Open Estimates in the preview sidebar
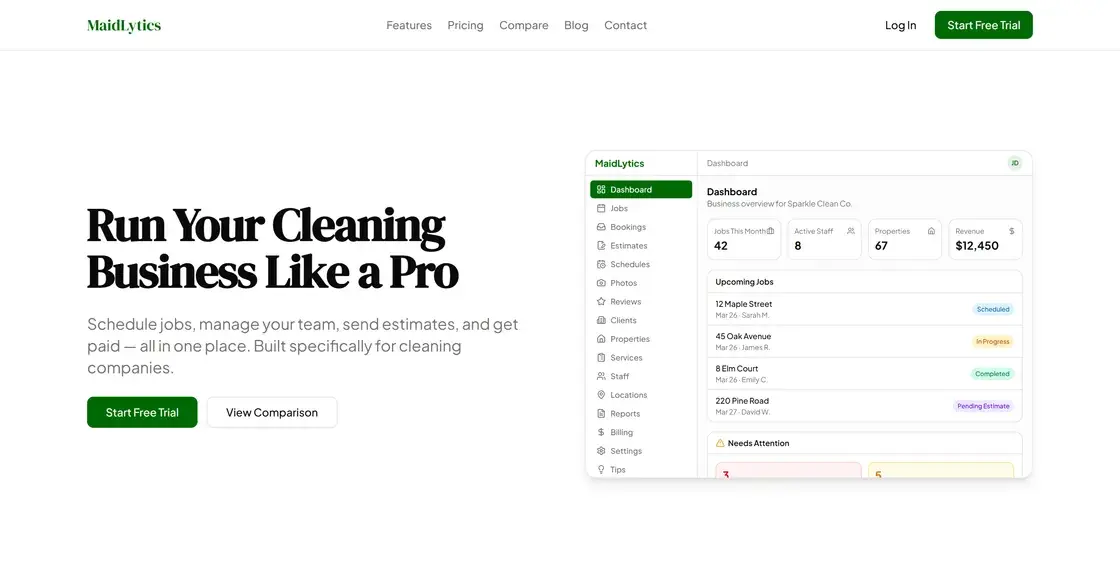Image resolution: width=1120 pixels, height=574 pixels. pyautogui.click(x=641, y=246)
